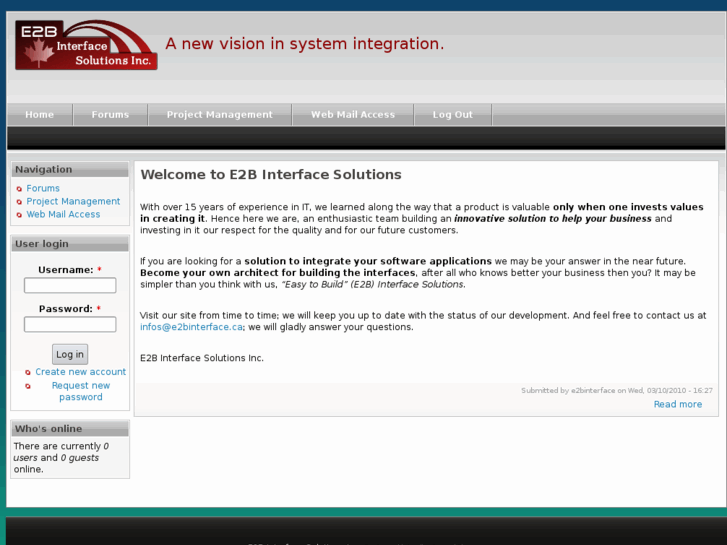727x545 pixels.
Task: Open the Read more link
Action: point(677,404)
